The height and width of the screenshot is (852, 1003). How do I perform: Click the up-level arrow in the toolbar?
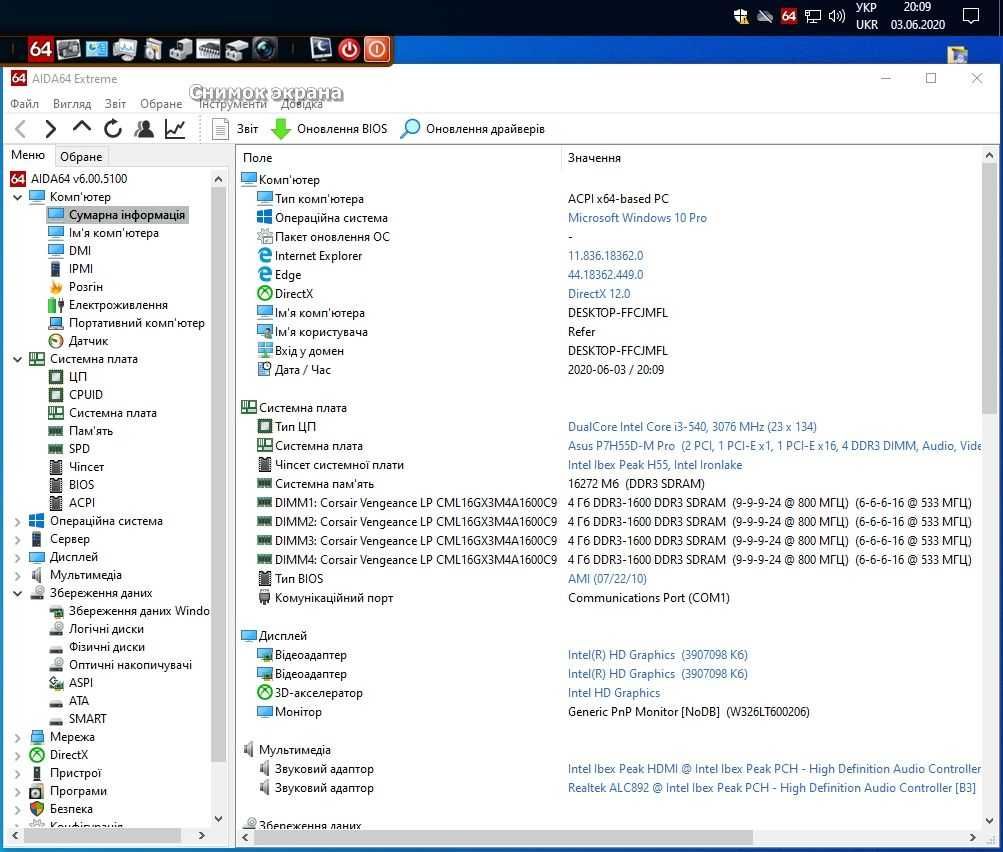(82, 127)
